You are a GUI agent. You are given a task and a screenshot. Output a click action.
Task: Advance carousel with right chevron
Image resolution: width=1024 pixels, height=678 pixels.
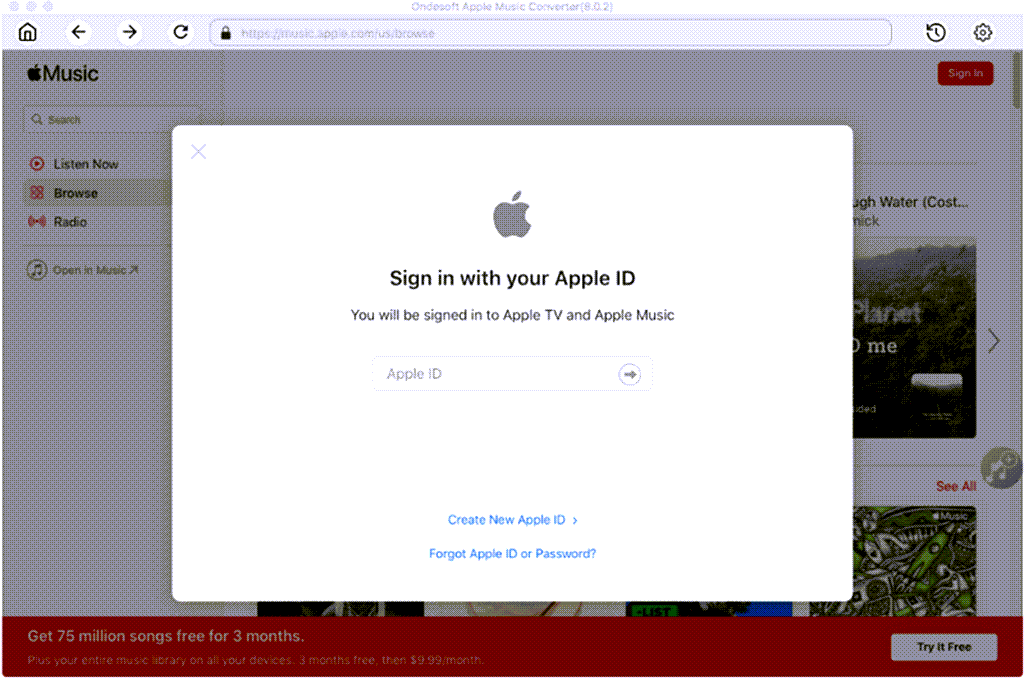[x=994, y=340]
